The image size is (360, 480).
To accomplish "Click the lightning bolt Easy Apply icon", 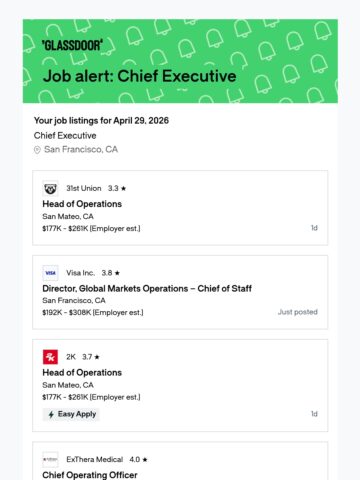I will coord(51,415).
